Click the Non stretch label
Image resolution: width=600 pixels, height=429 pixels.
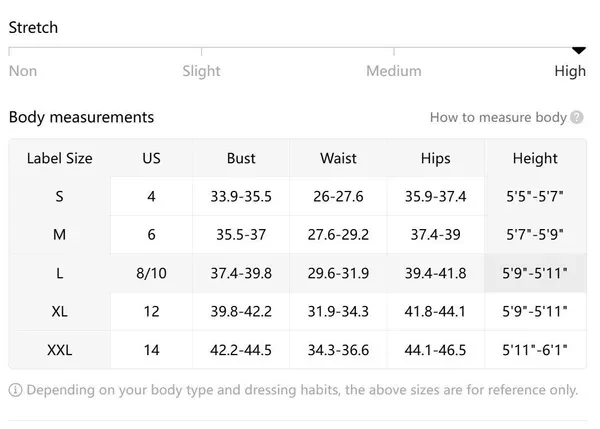point(23,71)
